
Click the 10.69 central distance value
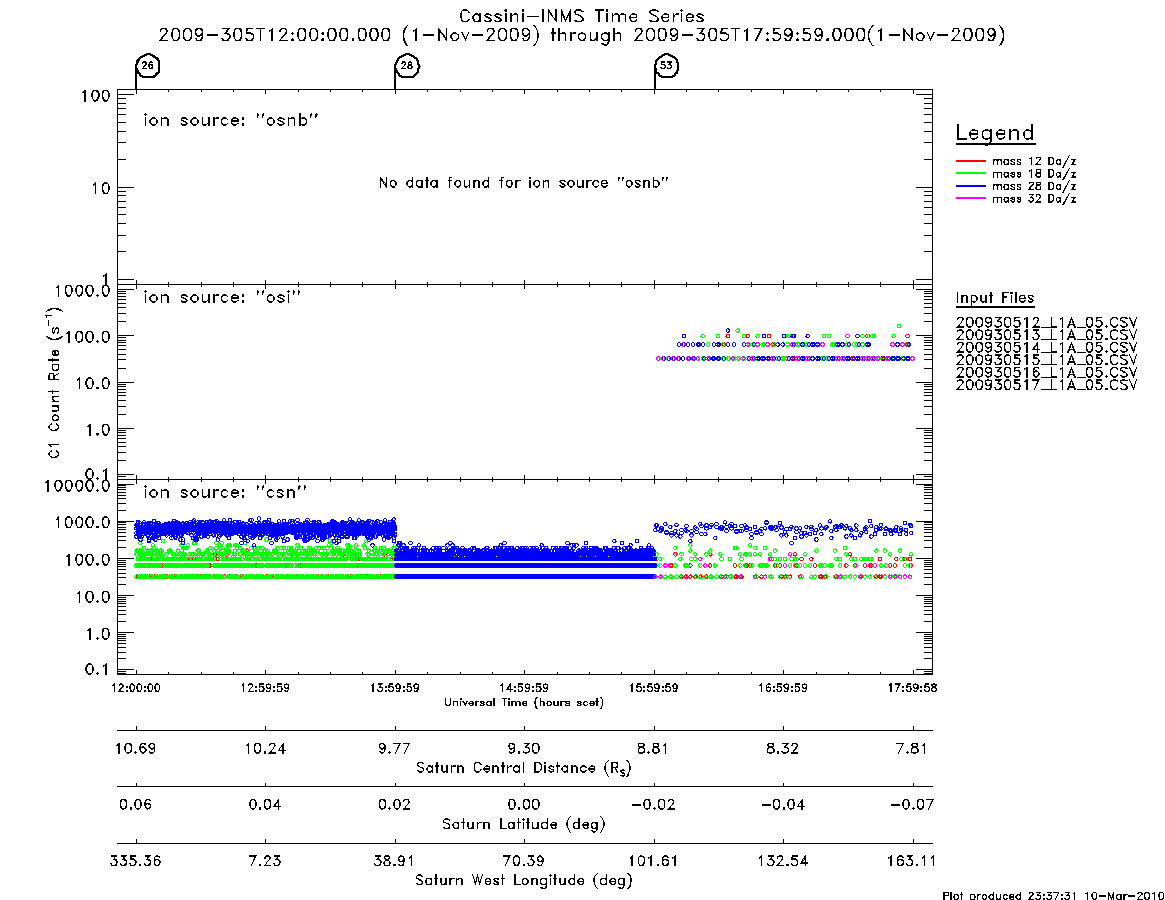point(136,748)
